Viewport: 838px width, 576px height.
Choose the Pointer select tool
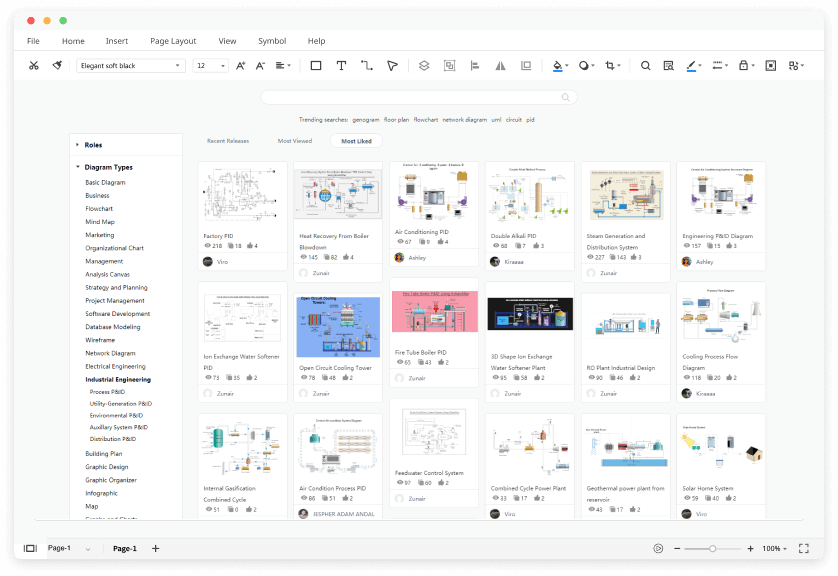point(392,66)
